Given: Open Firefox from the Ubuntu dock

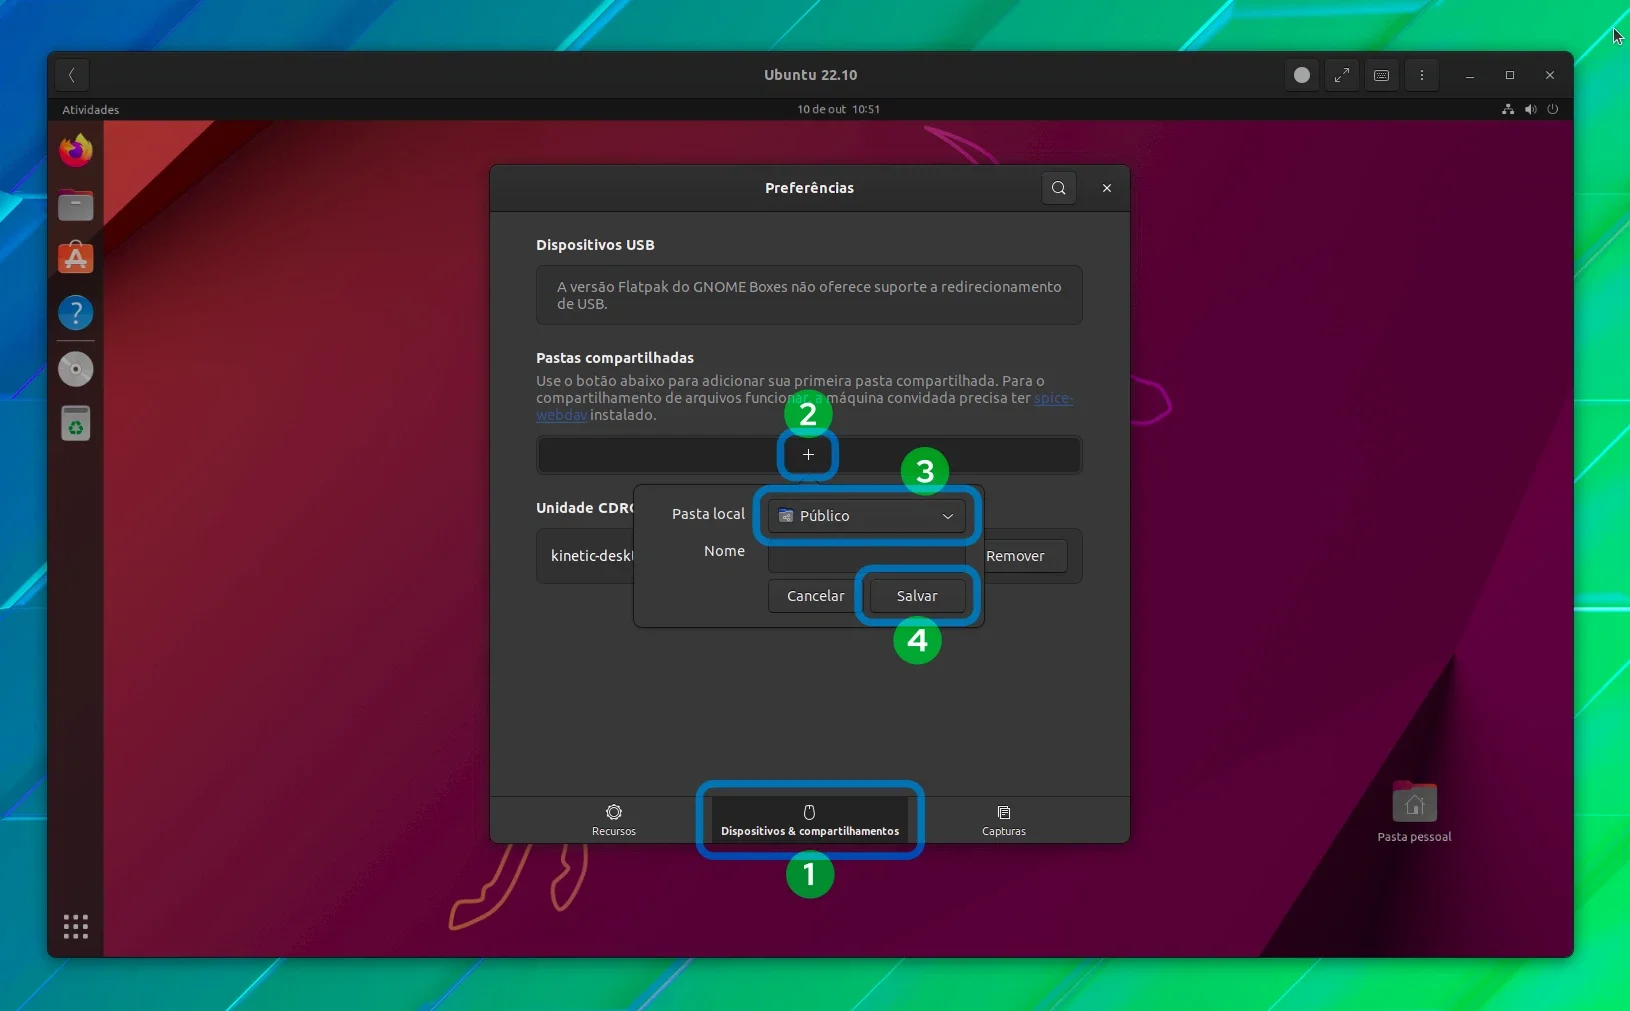Looking at the screenshot, I should 75,151.
